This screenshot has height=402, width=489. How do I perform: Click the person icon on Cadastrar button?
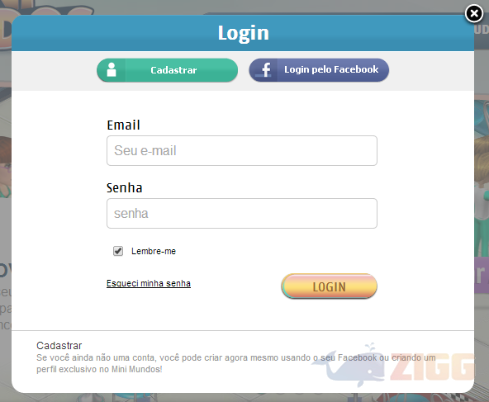tap(111, 70)
